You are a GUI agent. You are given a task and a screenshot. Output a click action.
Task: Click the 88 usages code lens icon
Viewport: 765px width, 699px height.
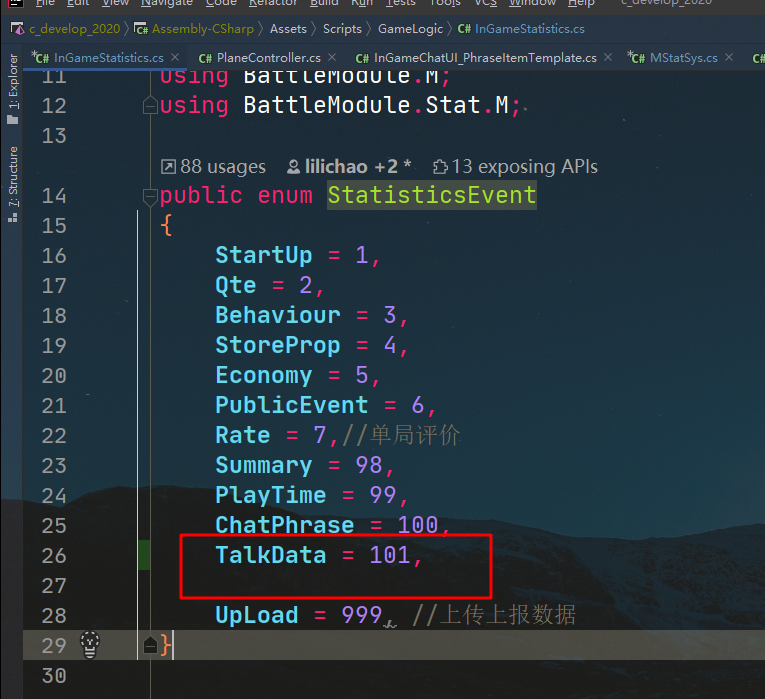(168, 167)
